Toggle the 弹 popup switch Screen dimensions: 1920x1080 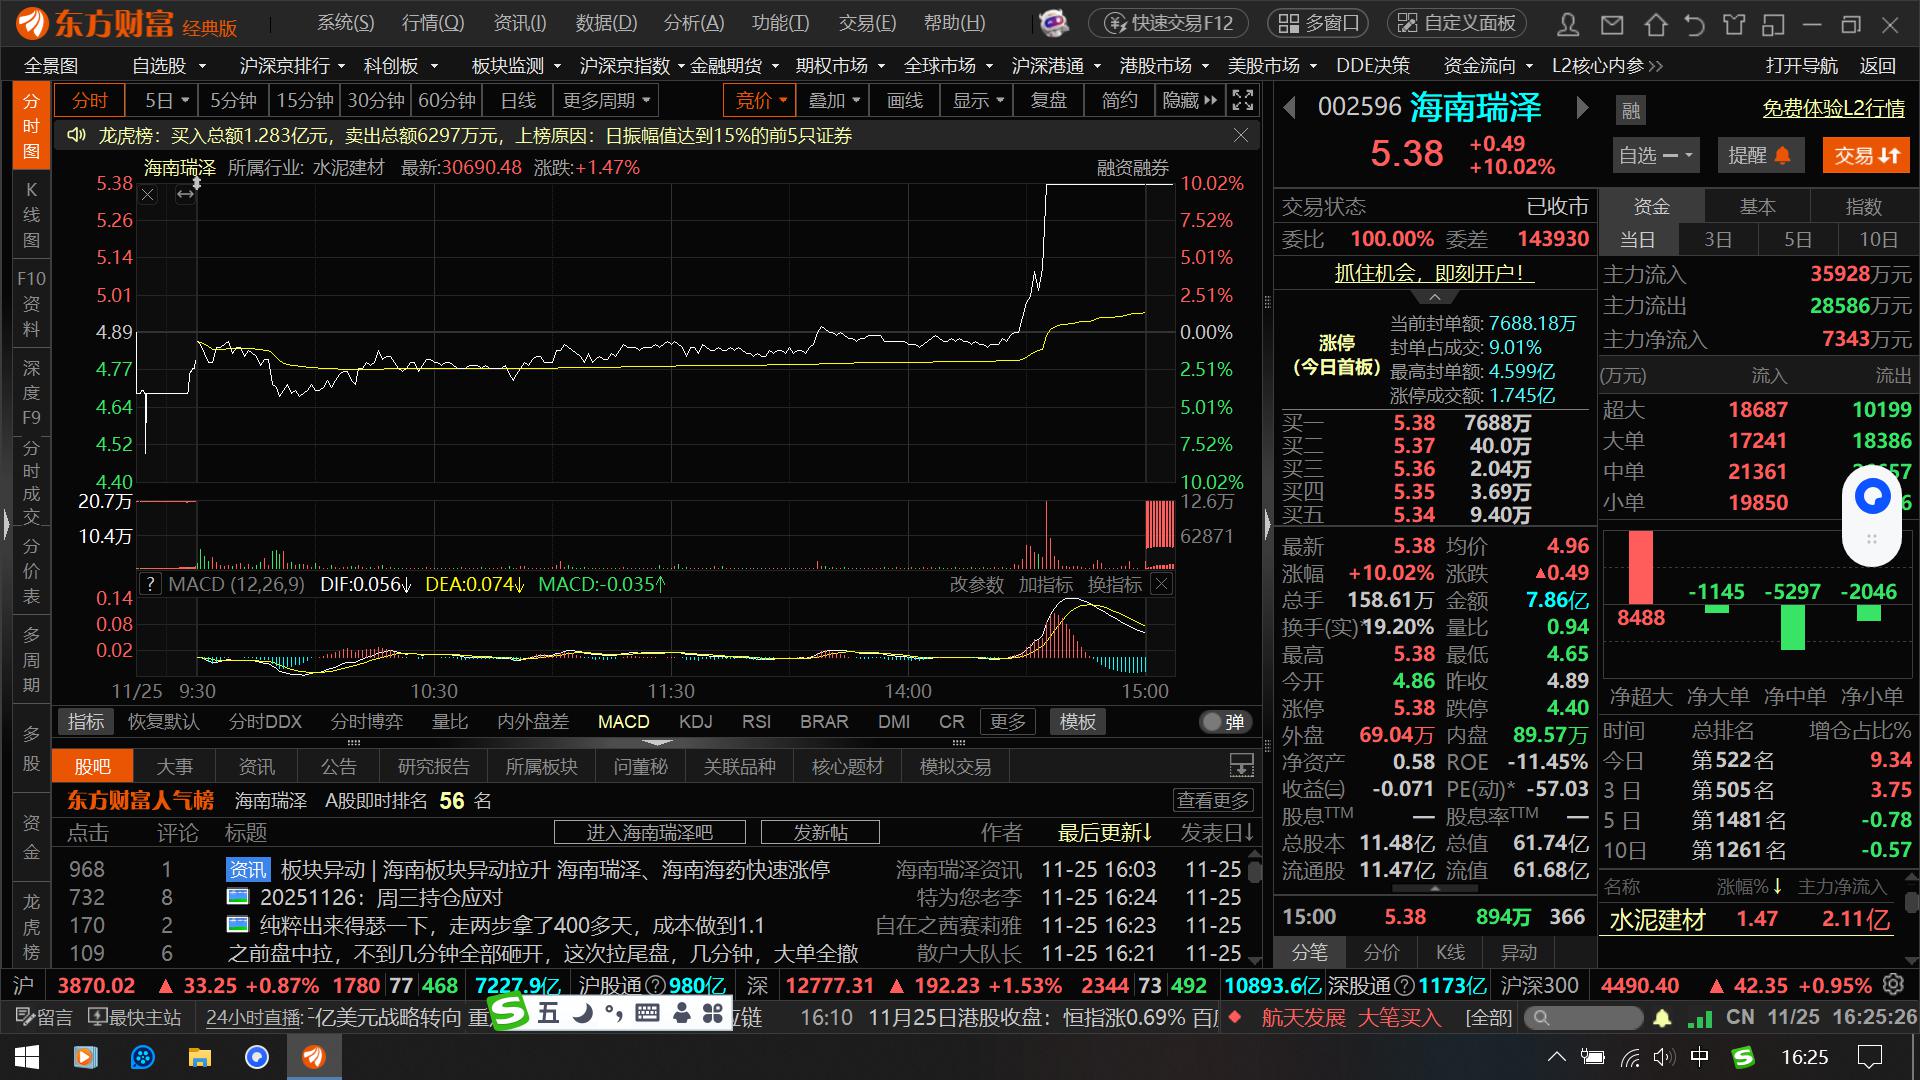(1224, 722)
